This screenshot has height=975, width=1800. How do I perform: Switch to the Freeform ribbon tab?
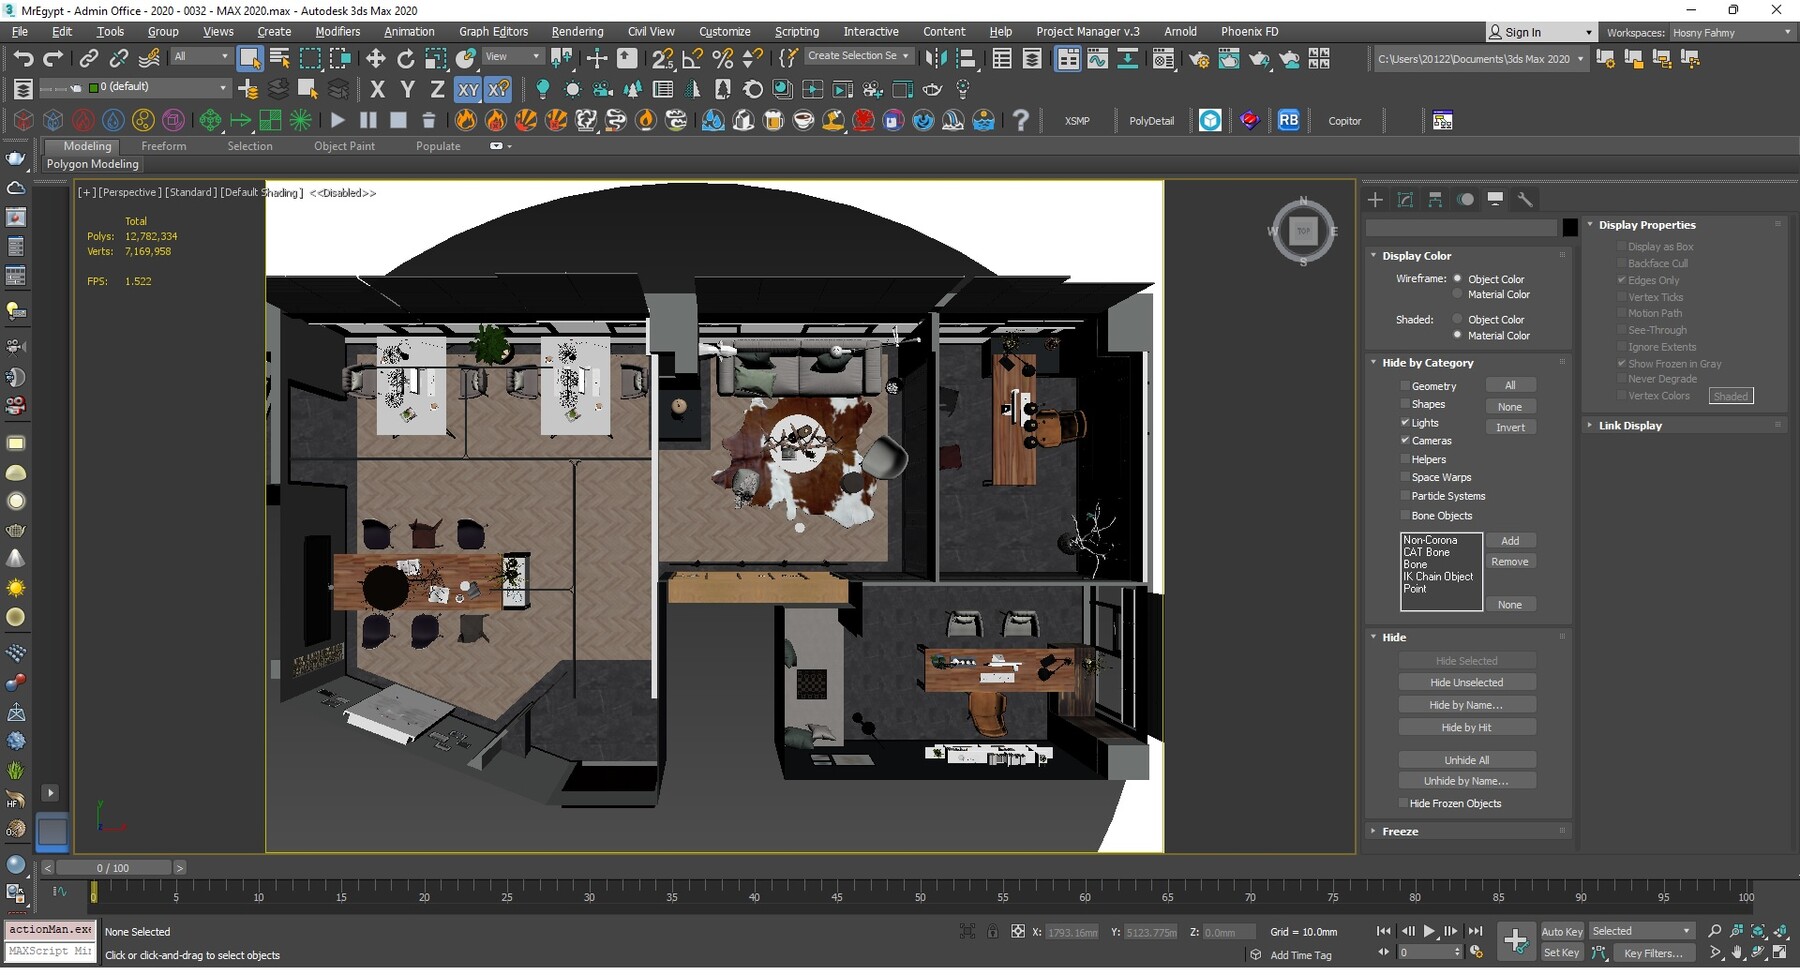coord(164,146)
